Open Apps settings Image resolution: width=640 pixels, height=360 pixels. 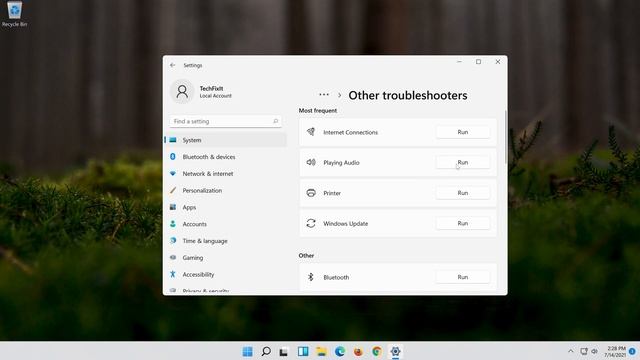[226, 207]
